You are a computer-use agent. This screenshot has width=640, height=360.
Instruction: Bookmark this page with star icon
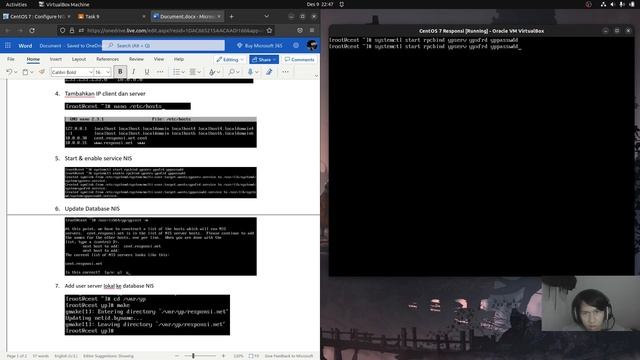click(269, 30)
